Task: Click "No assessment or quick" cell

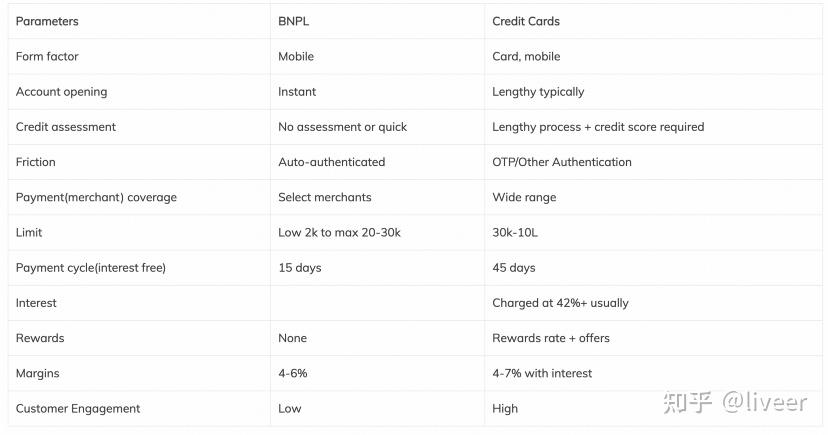Action: [342, 127]
